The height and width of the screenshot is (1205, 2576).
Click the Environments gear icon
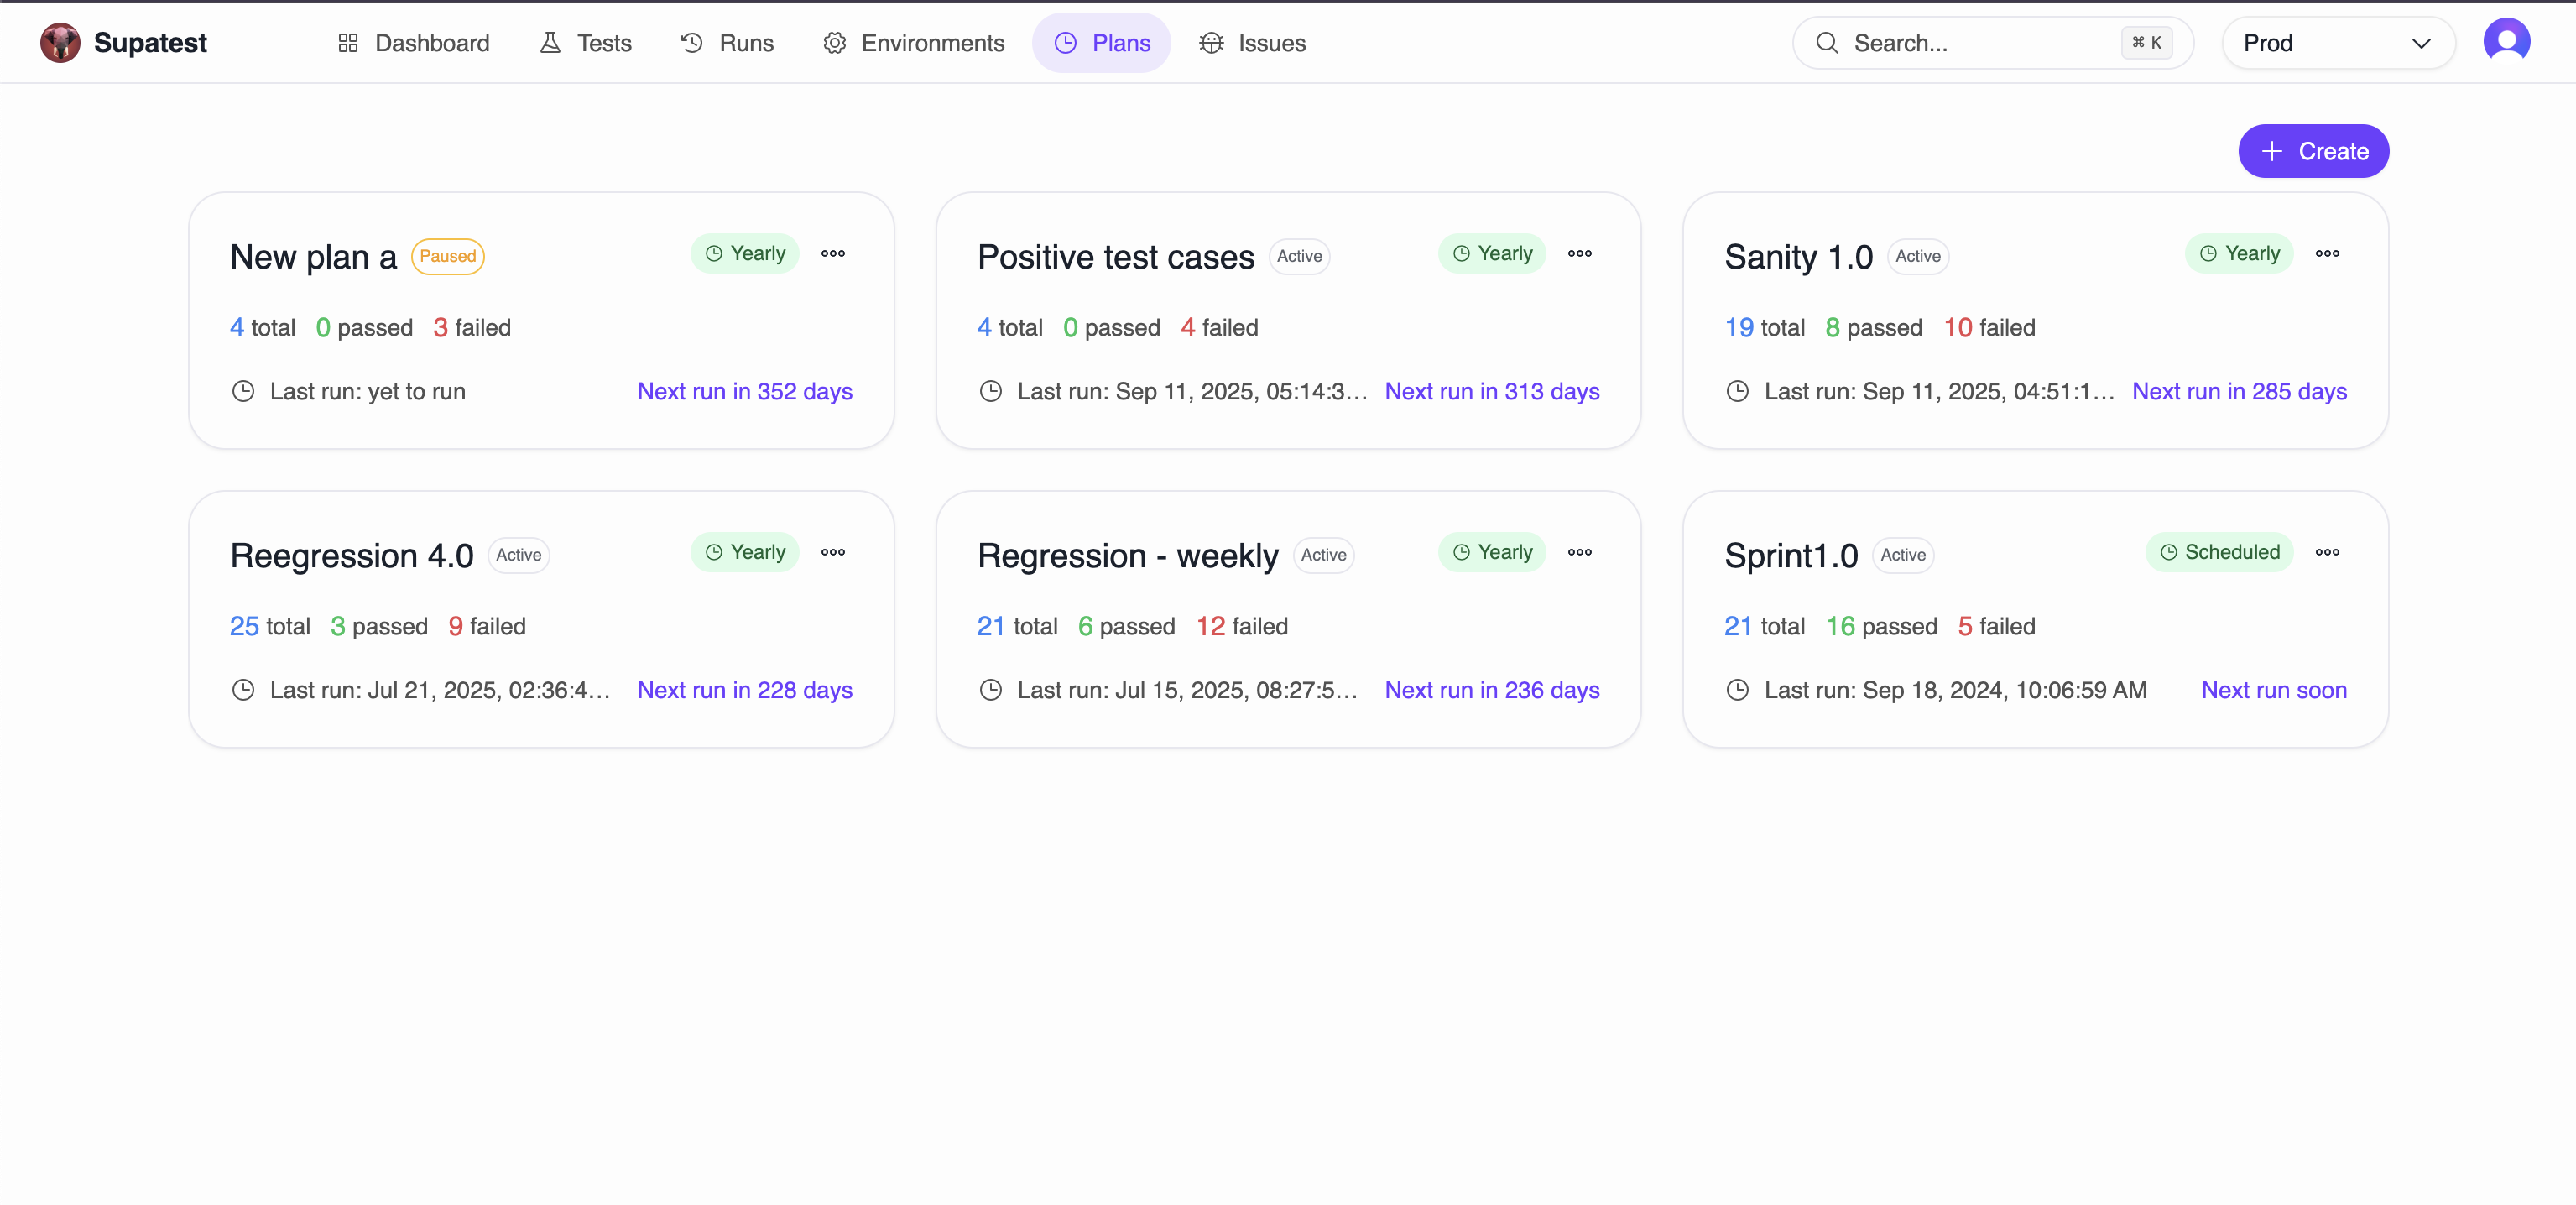click(835, 43)
